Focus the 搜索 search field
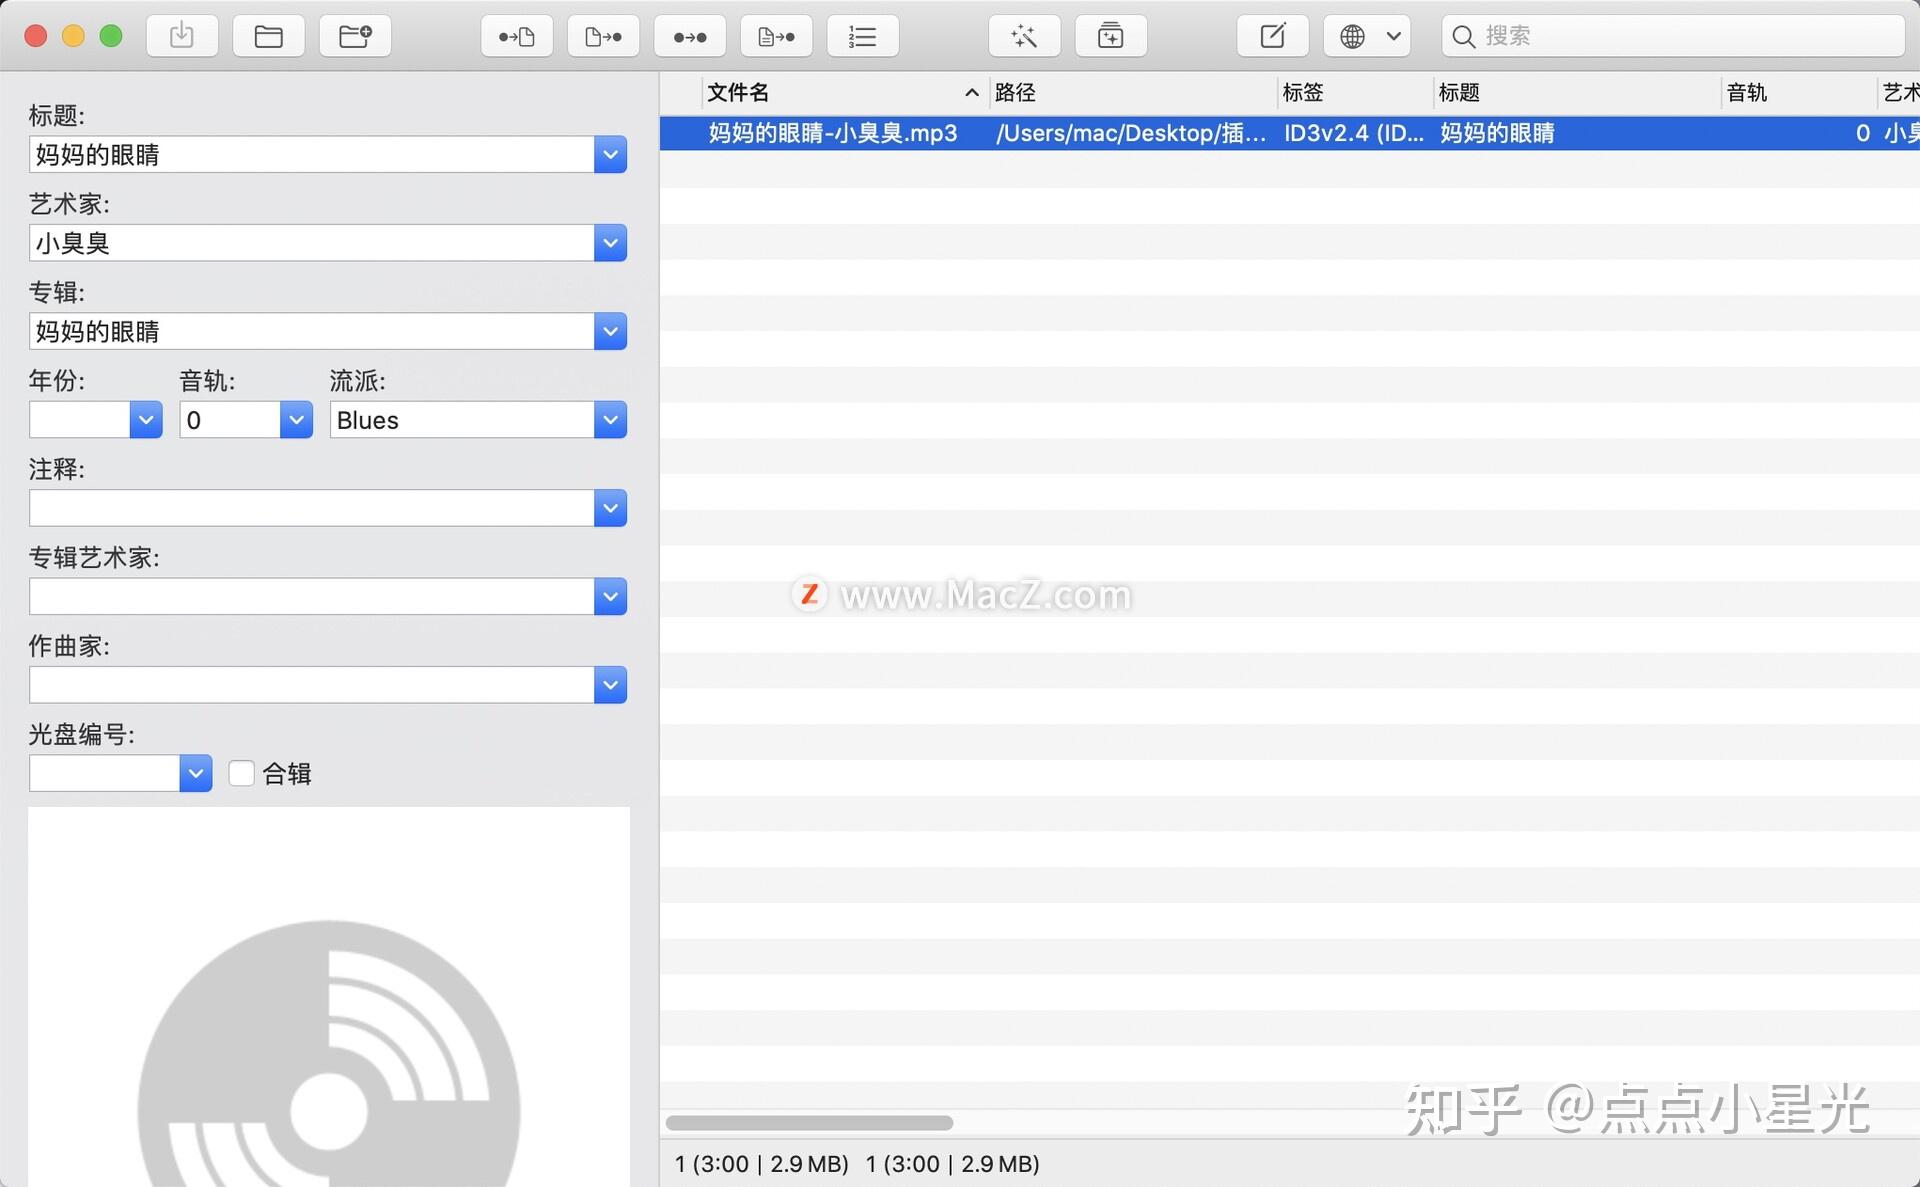This screenshot has height=1187, width=1920. click(x=1673, y=37)
